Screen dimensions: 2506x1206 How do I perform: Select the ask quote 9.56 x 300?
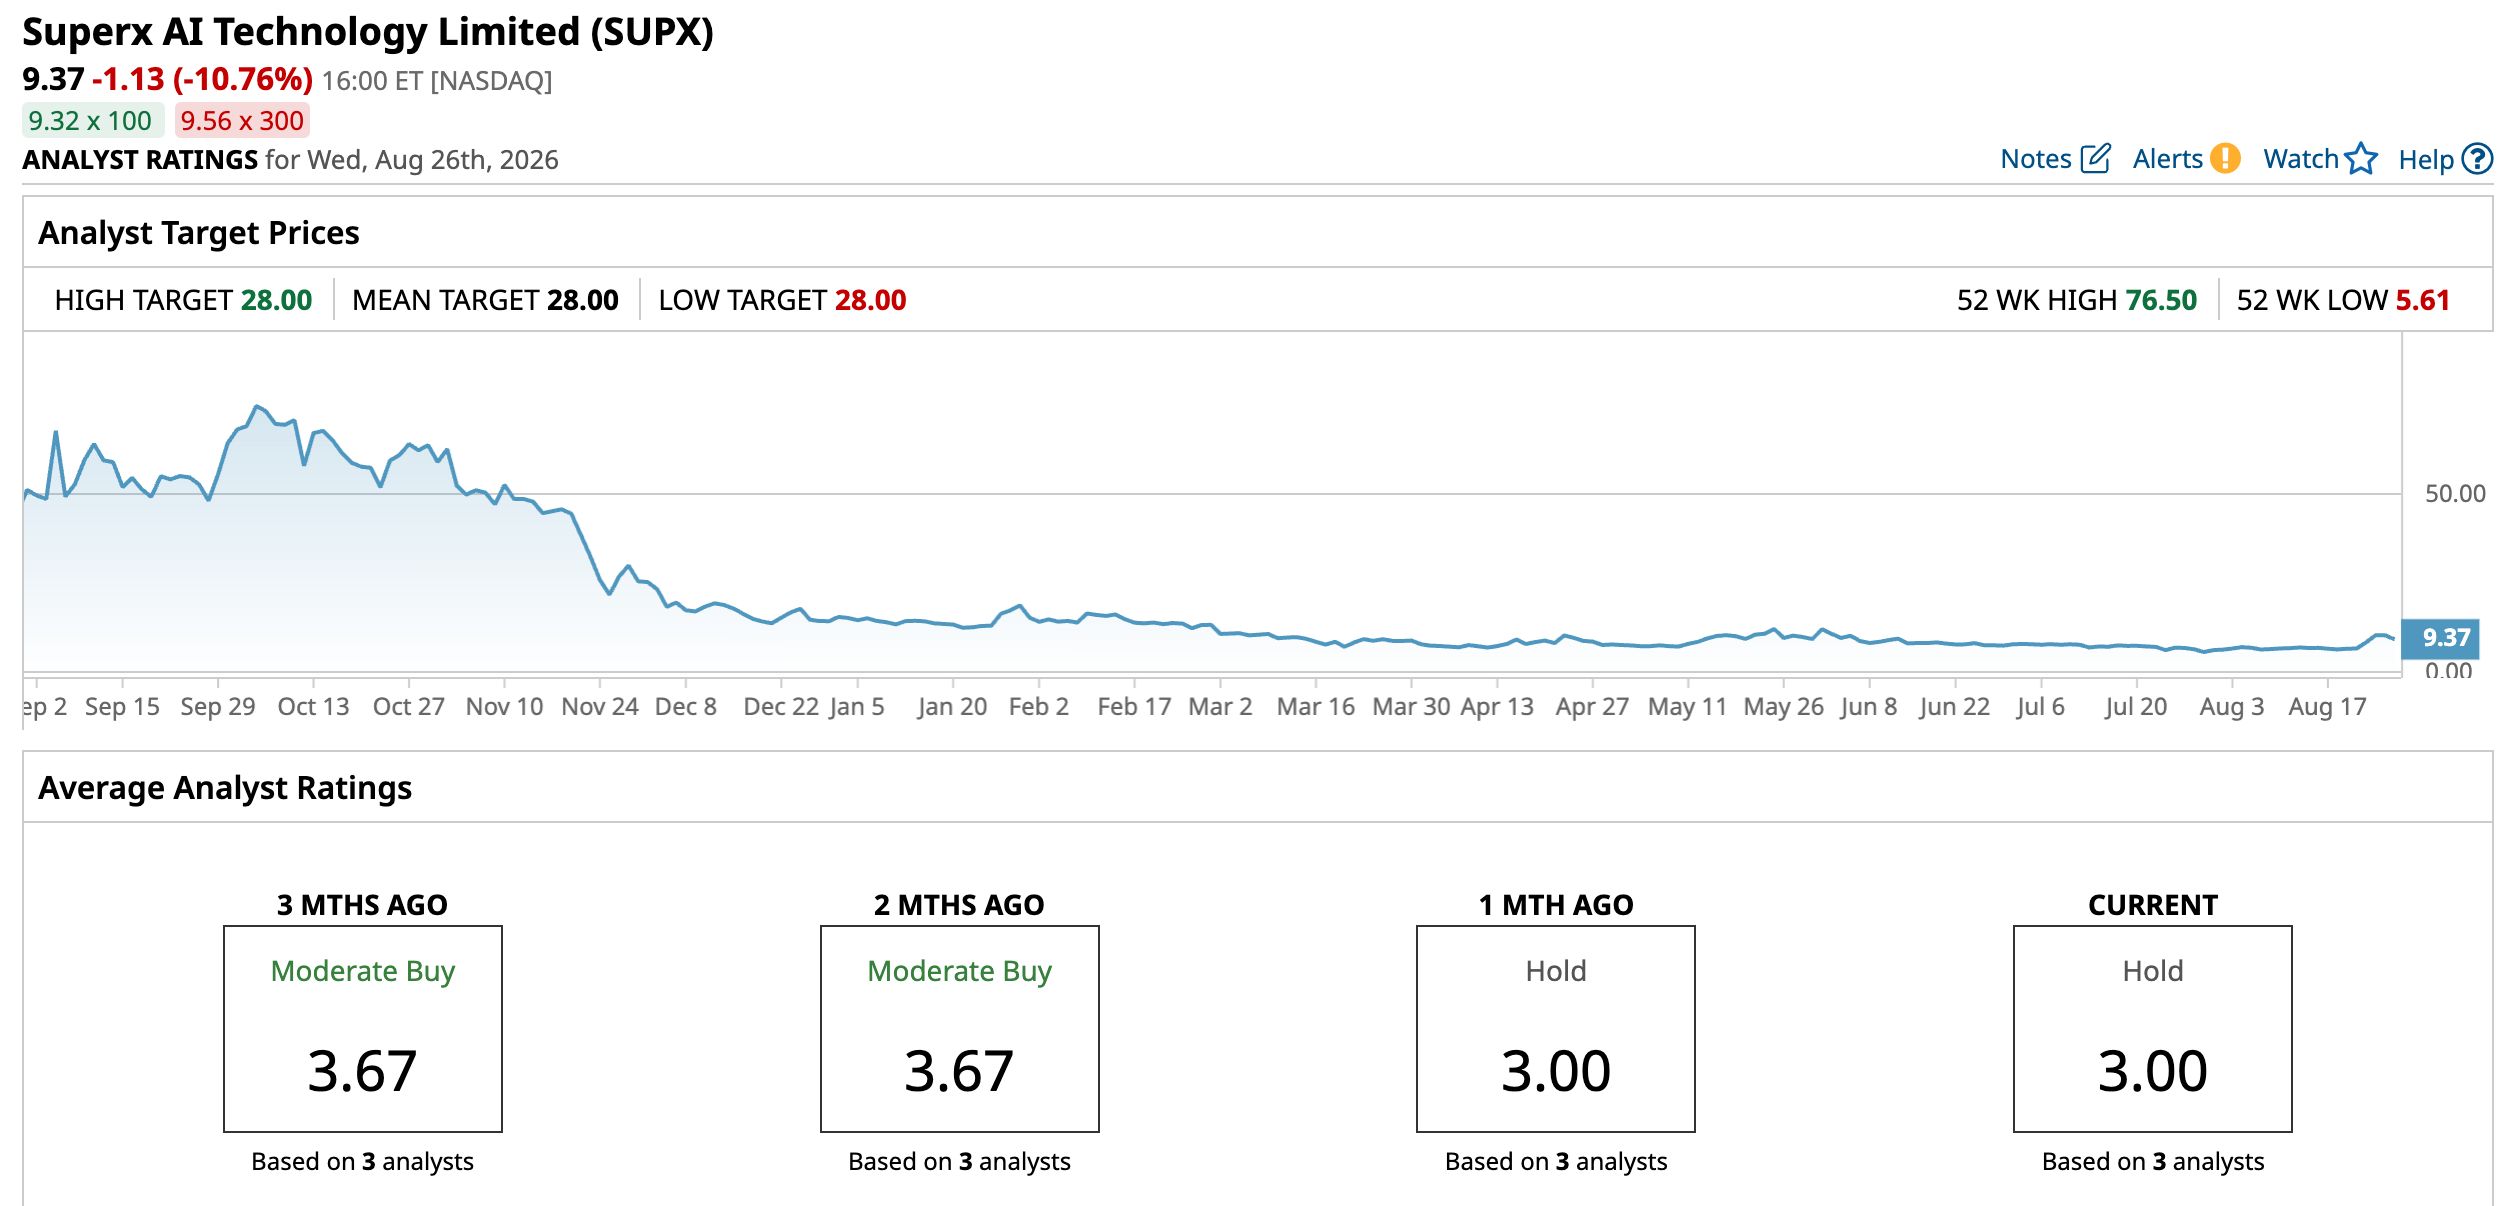[242, 121]
